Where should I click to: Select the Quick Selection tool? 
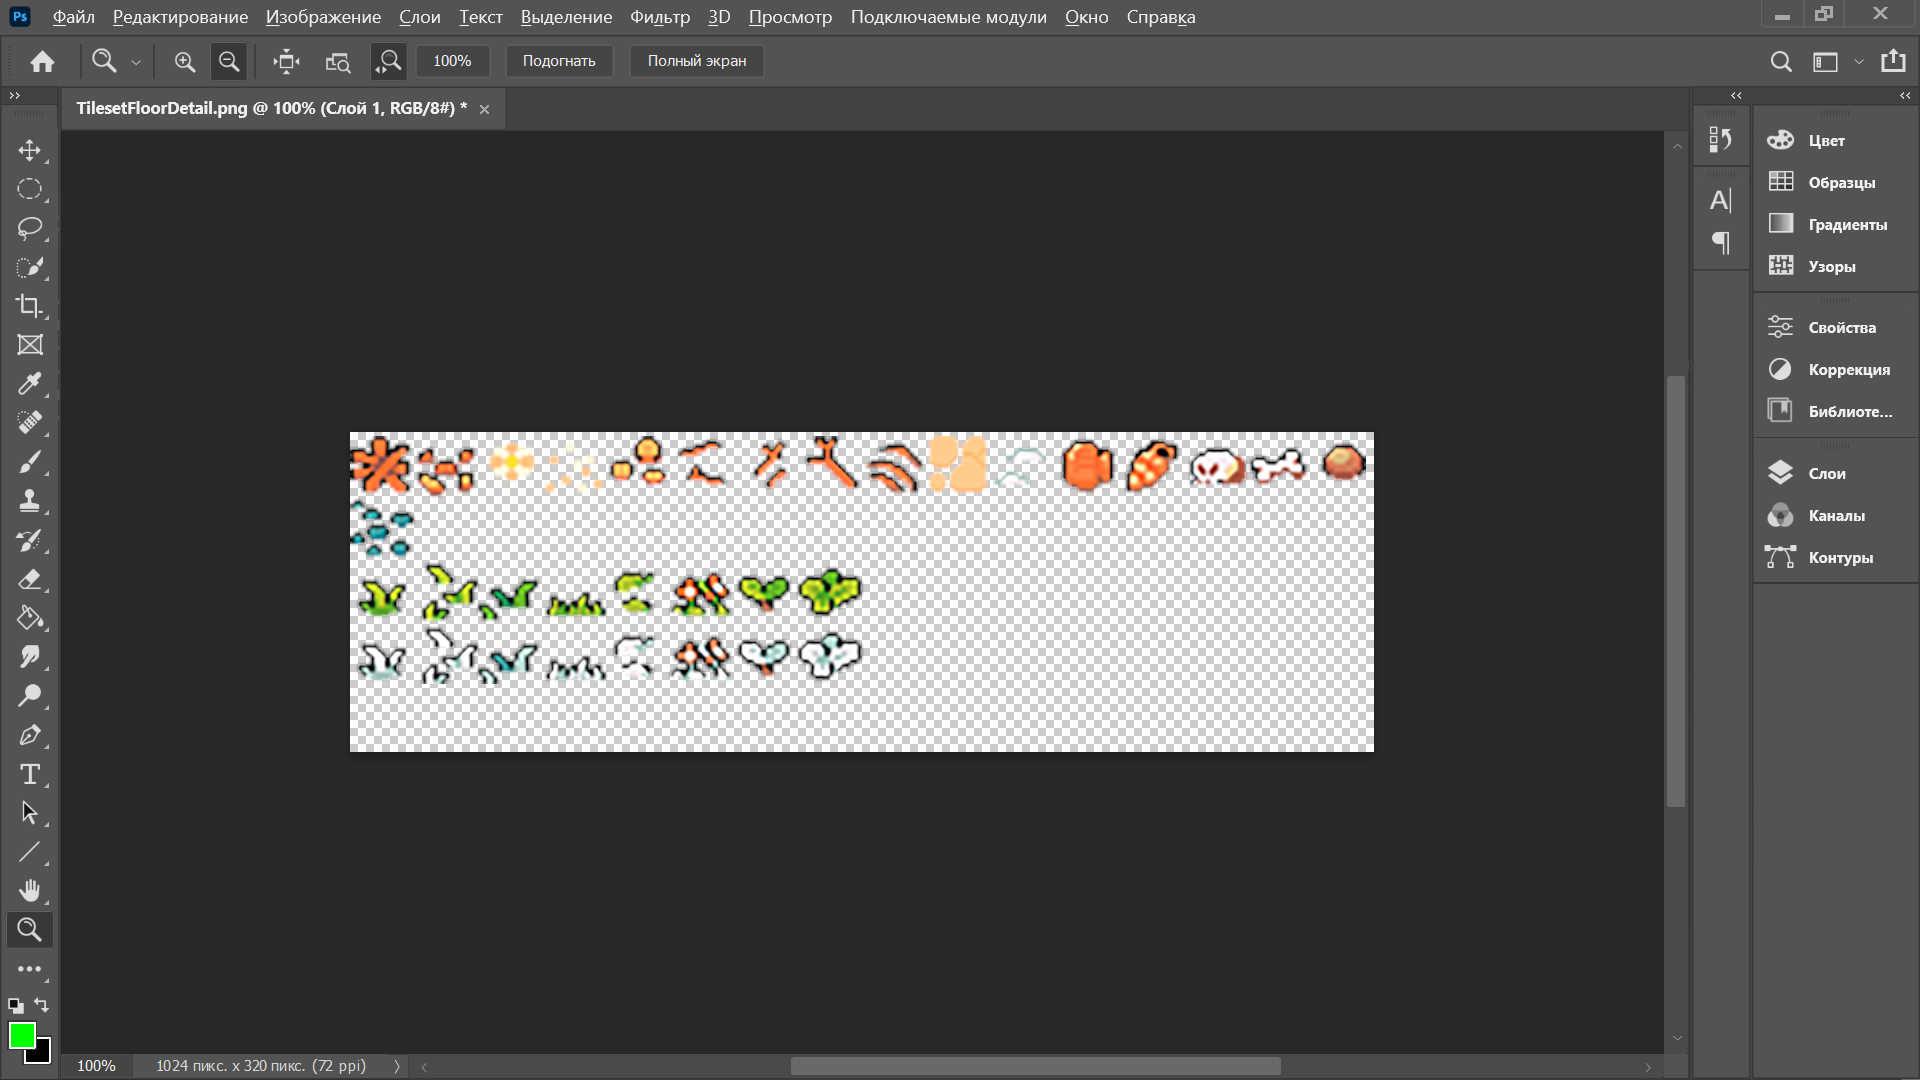point(30,267)
